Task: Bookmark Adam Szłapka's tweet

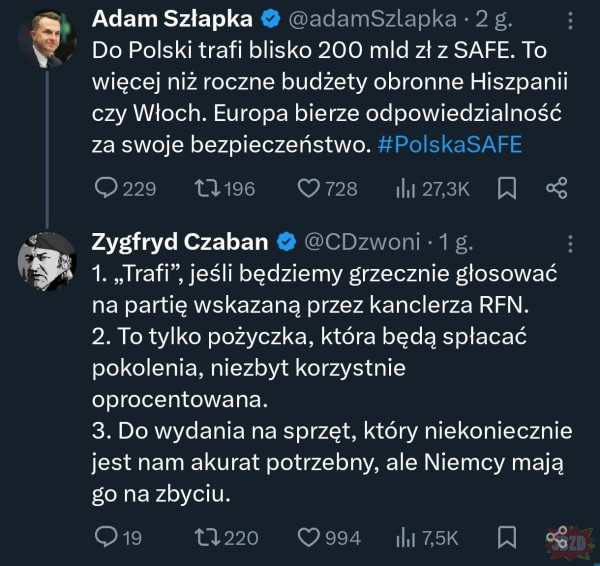Action: click(507, 188)
